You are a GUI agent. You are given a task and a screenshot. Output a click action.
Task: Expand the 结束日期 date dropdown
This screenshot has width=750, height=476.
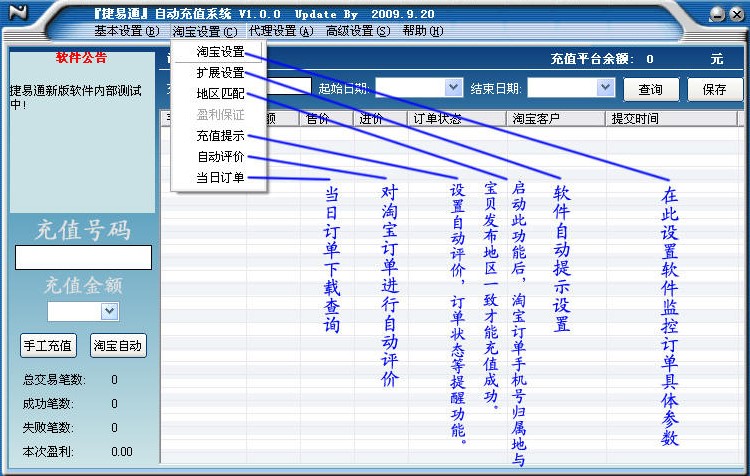[x=605, y=88]
